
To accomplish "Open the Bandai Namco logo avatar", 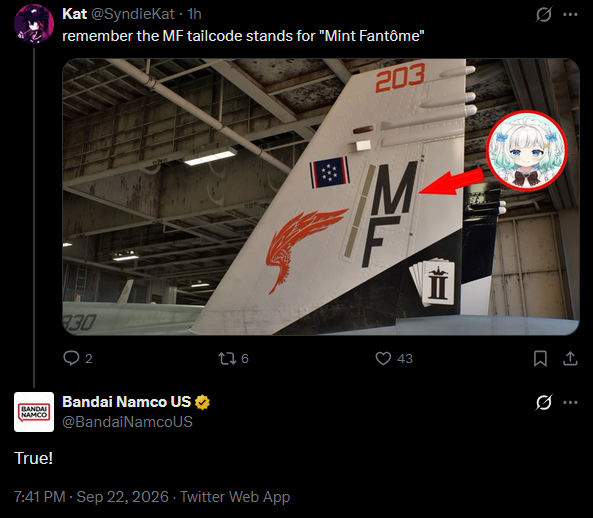I will pos(34,412).
